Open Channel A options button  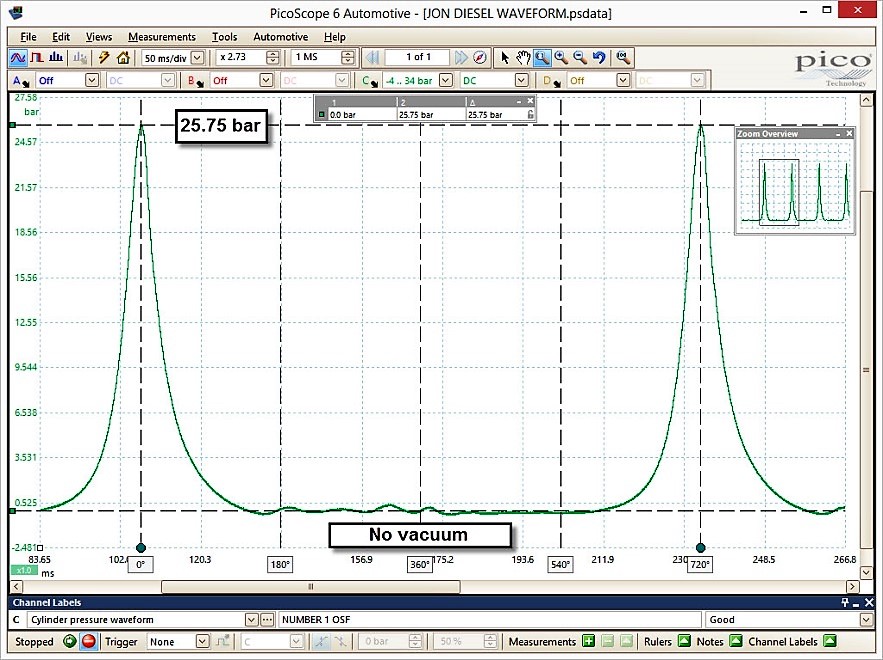[20, 81]
